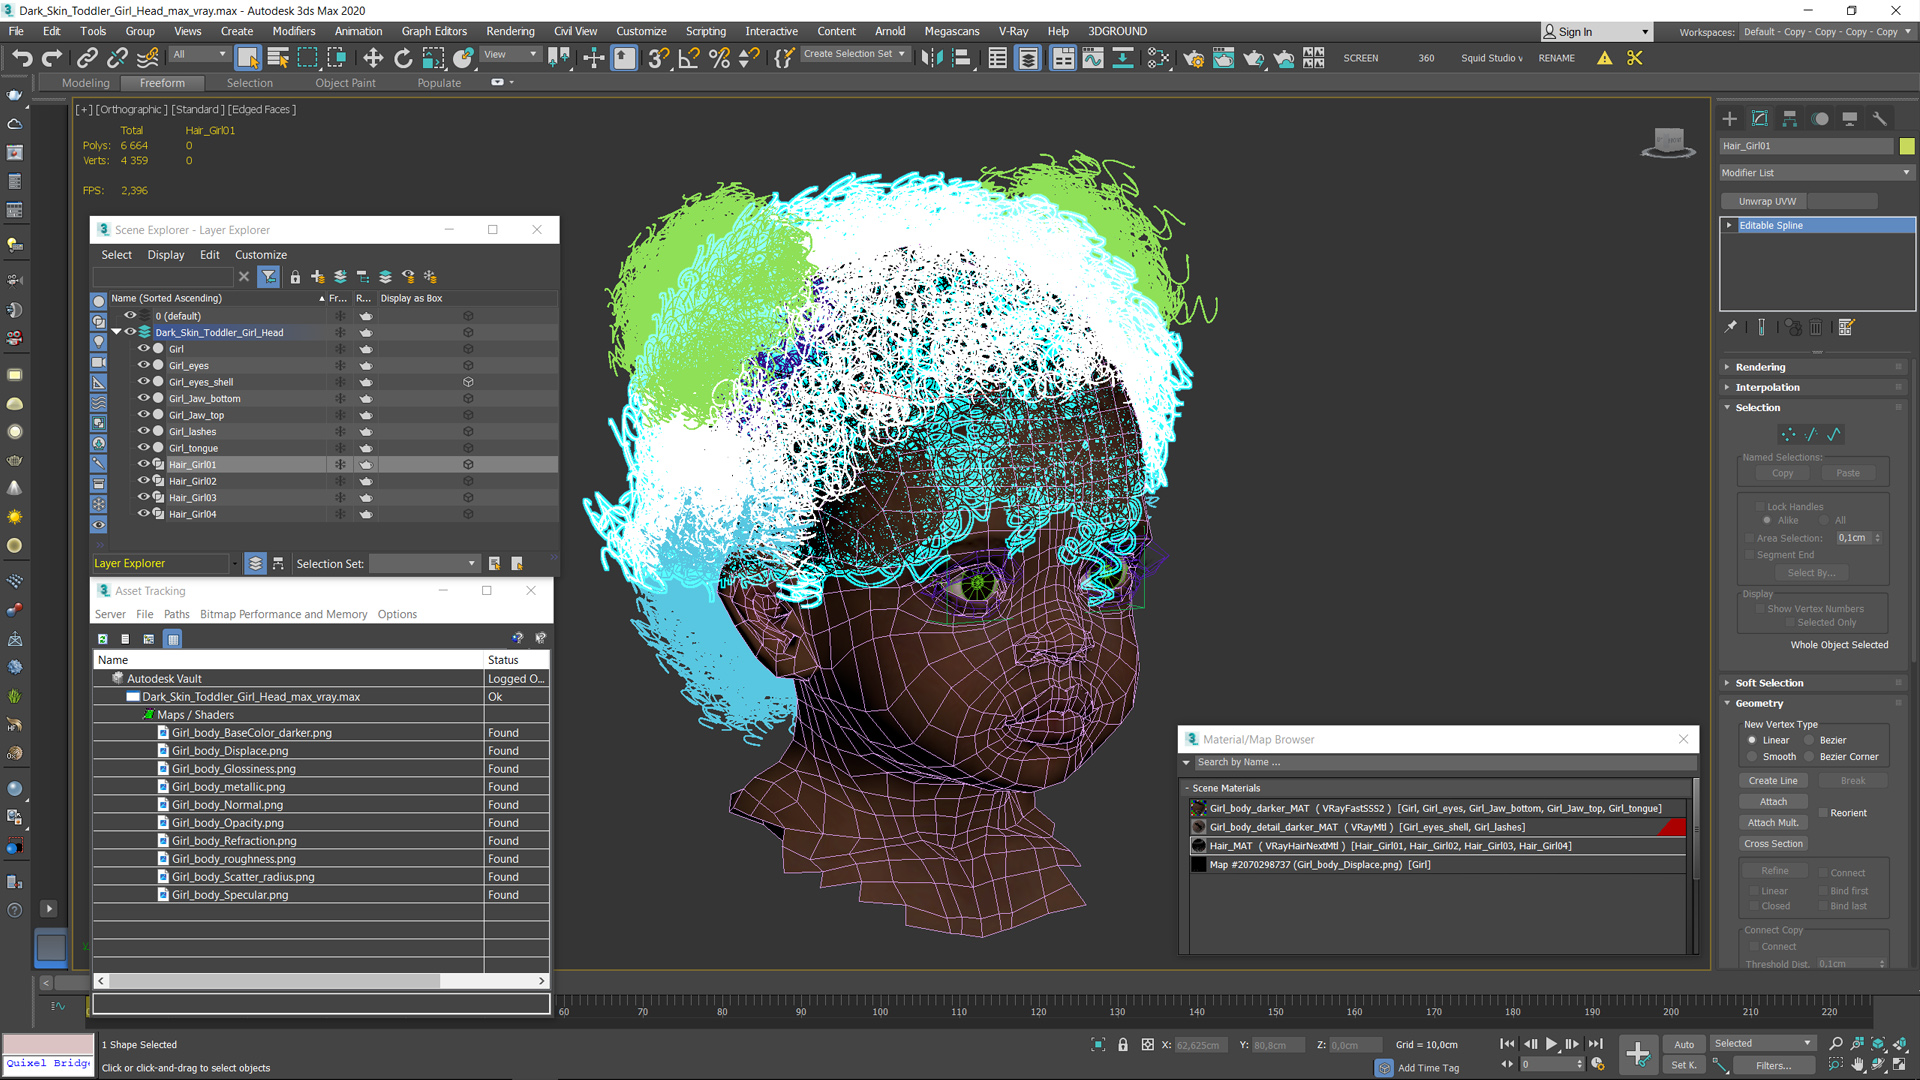Open the View reference coordinate dropdown
1920x1080 pixels.
511,55
